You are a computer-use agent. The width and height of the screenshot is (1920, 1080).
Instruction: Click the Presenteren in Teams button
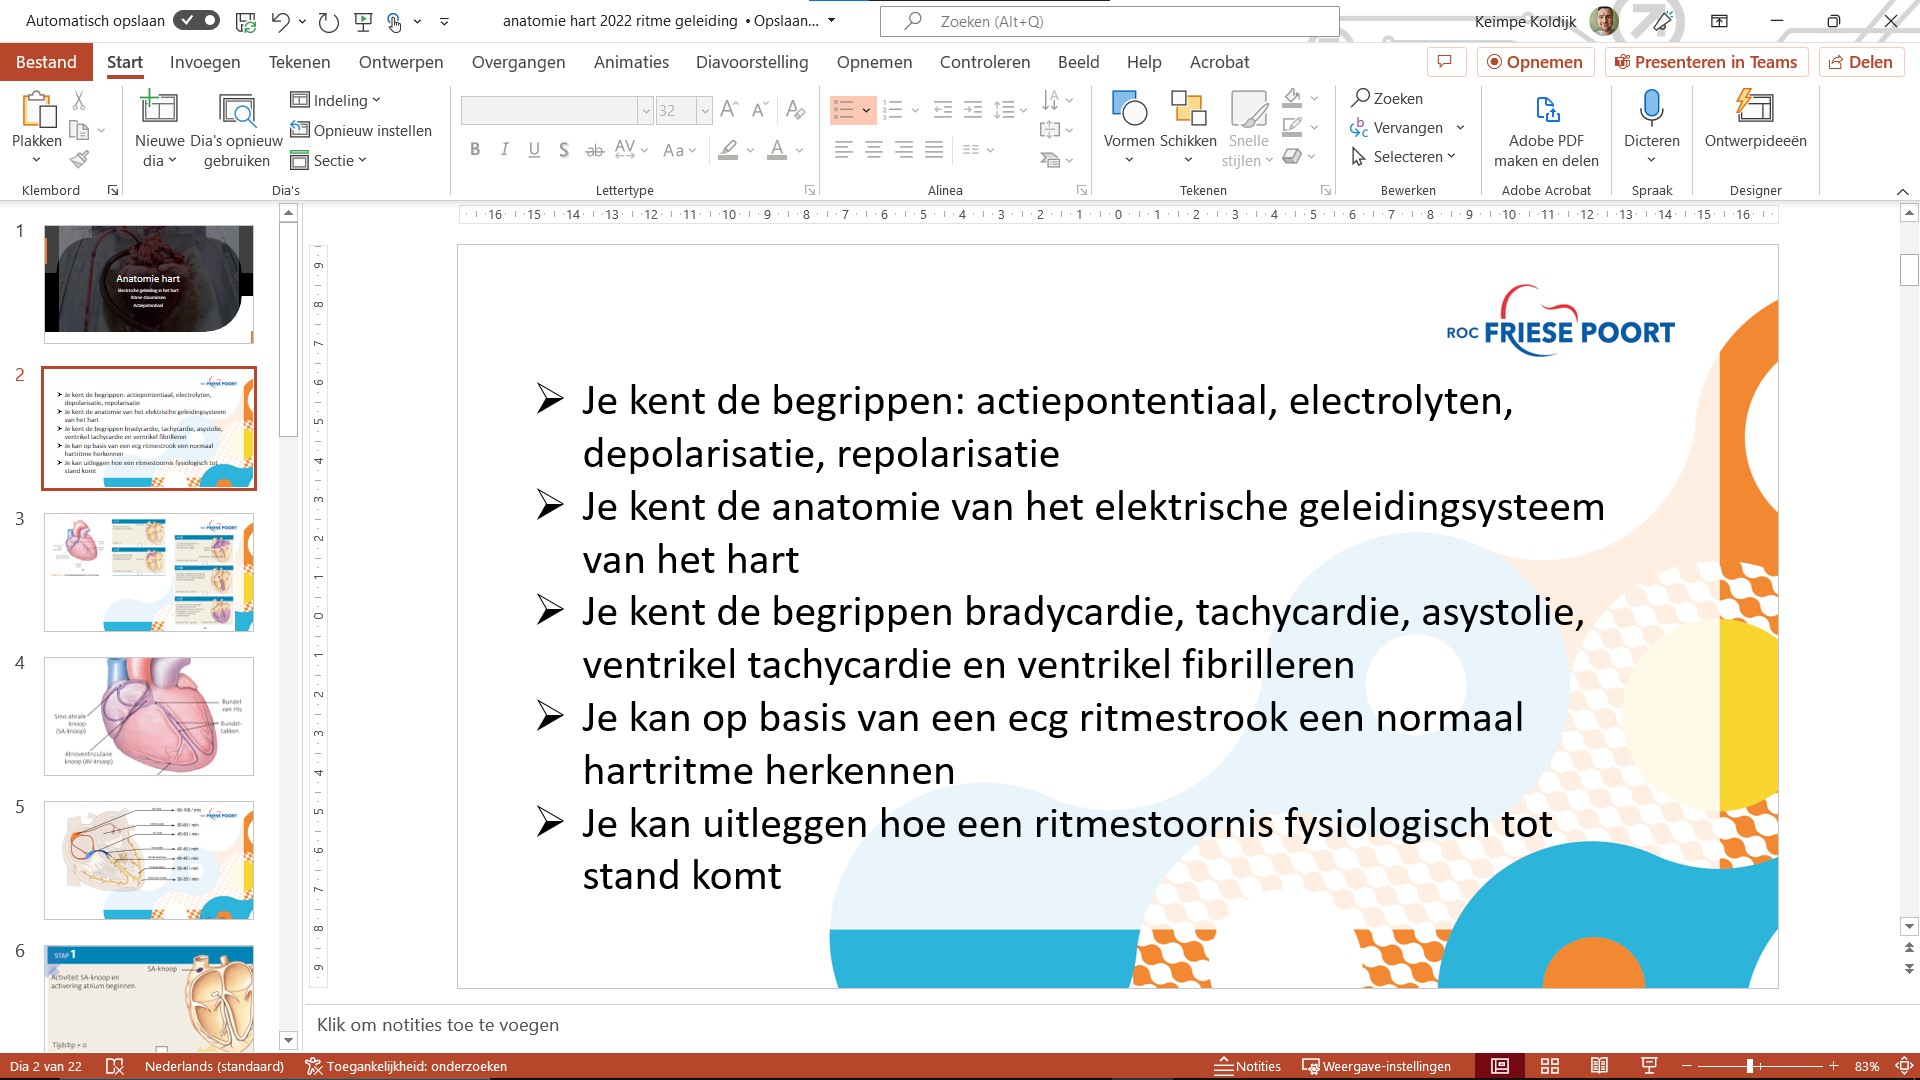point(1706,62)
